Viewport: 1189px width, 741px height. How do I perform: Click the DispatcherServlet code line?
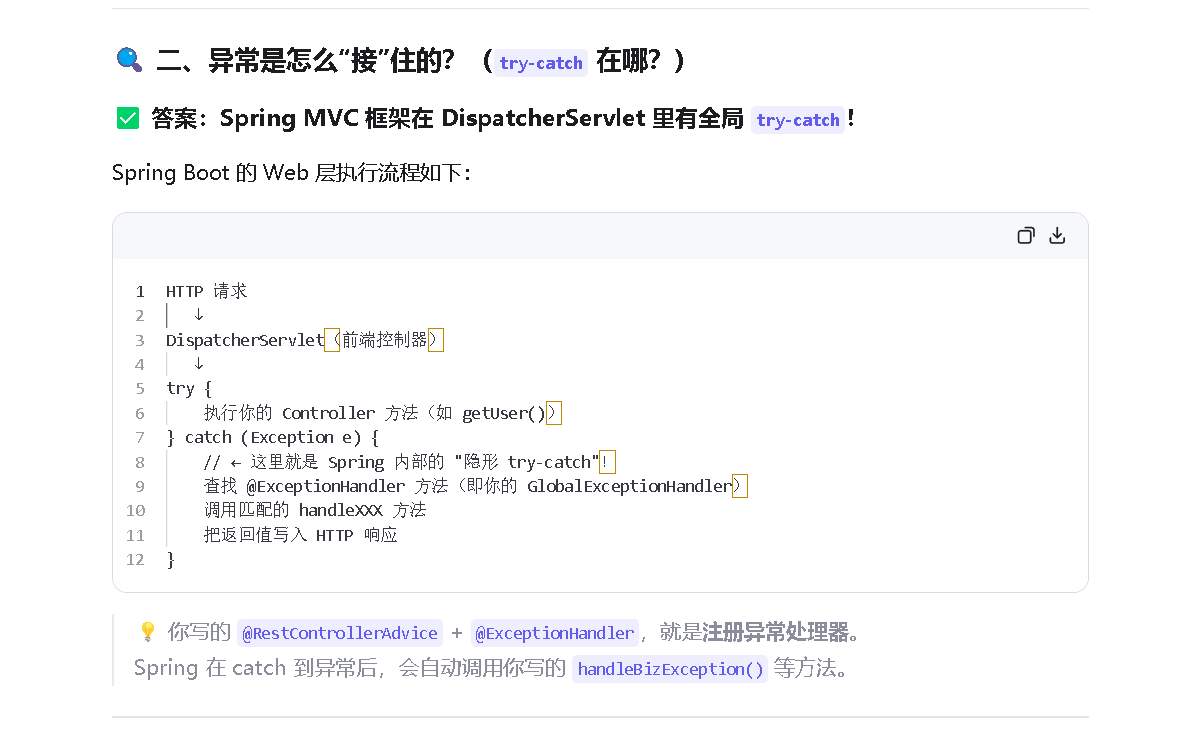tap(304, 340)
